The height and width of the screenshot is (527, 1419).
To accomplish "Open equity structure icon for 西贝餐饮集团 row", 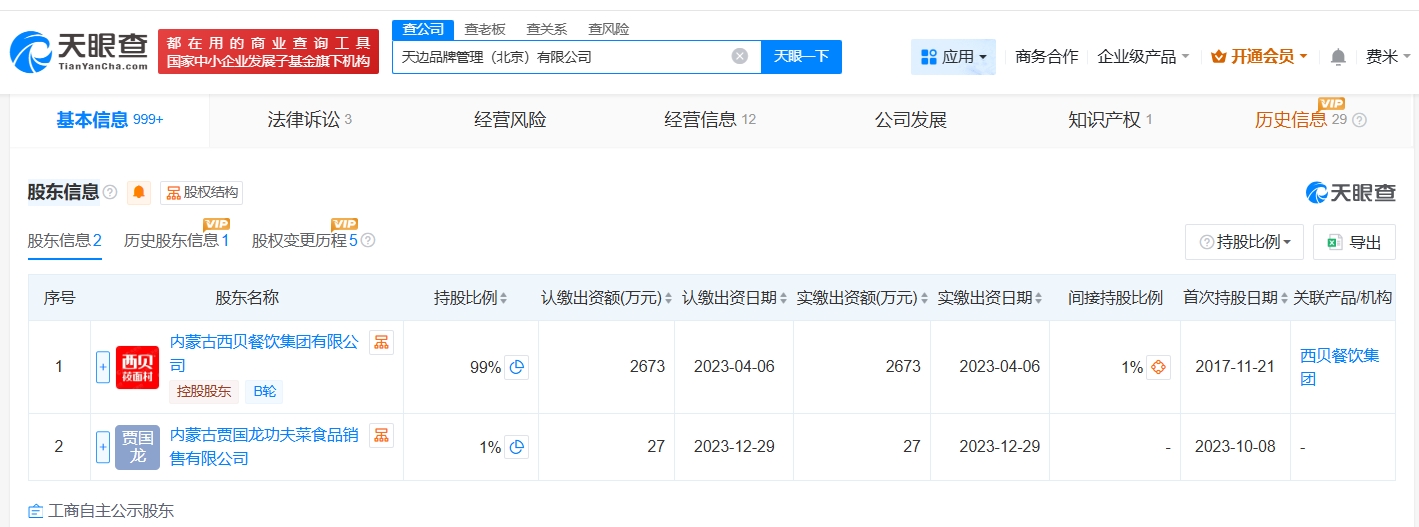I will point(381,343).
